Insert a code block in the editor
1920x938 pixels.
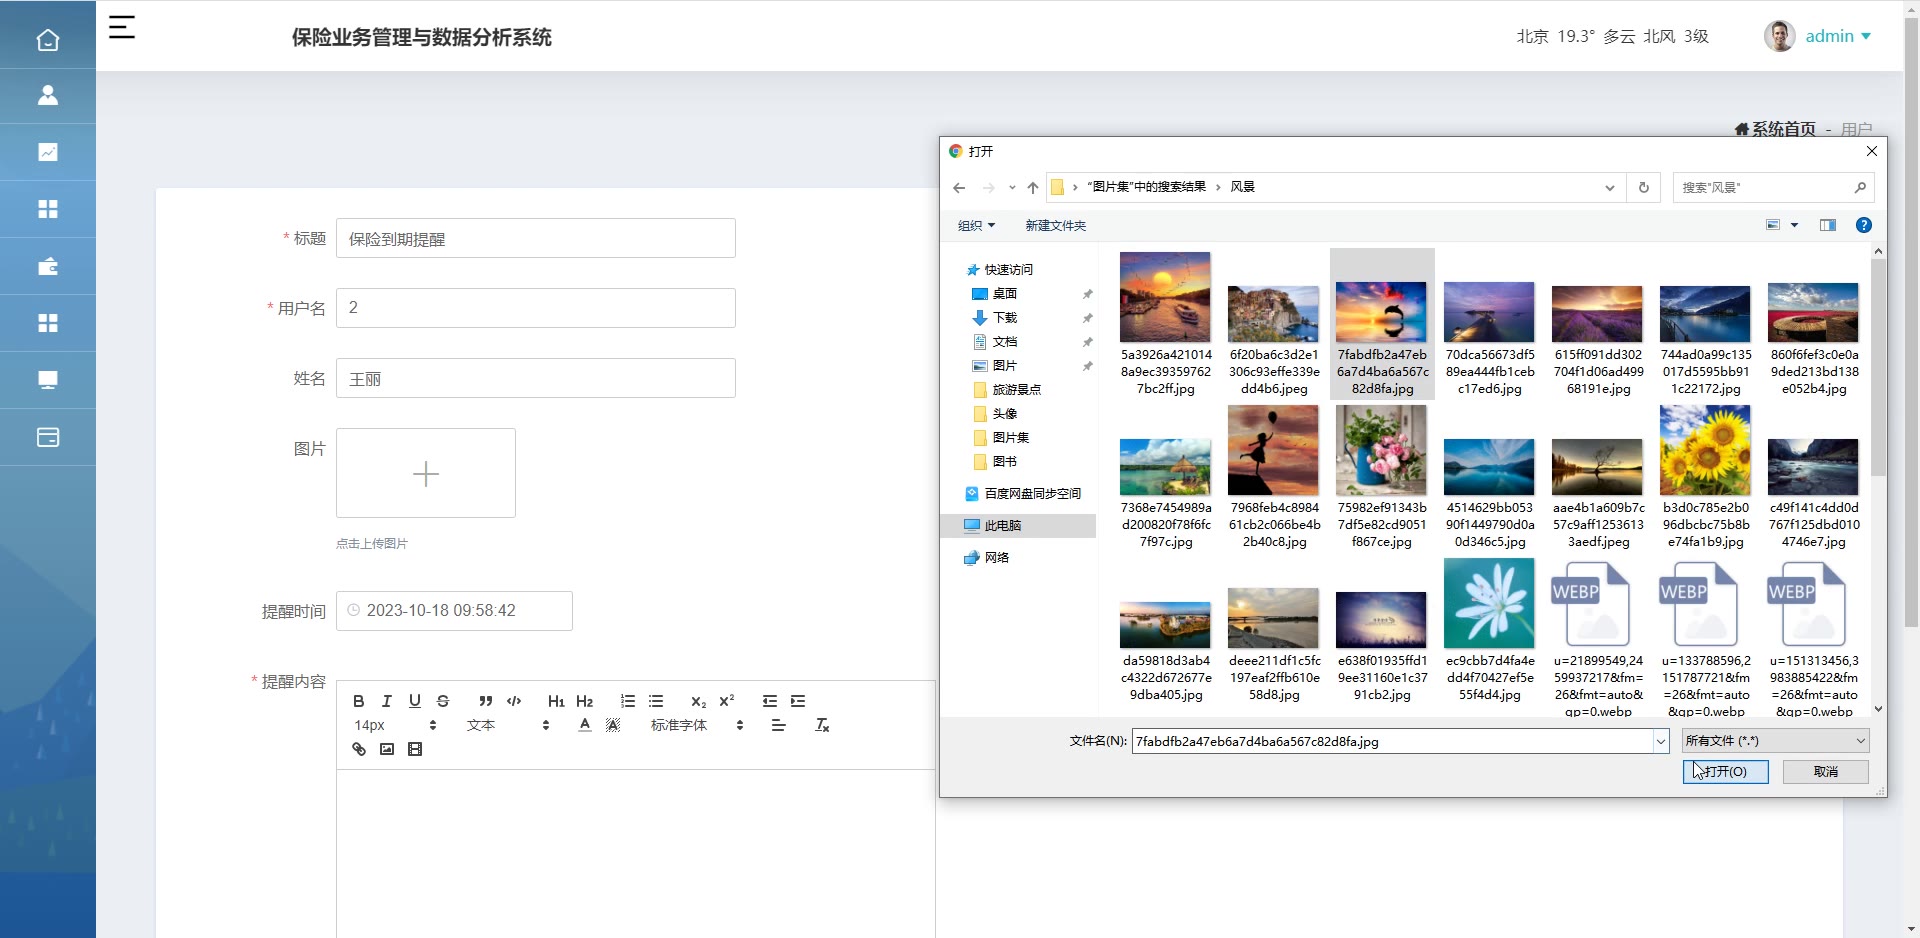pyautogui.click(x=514, y=701)
